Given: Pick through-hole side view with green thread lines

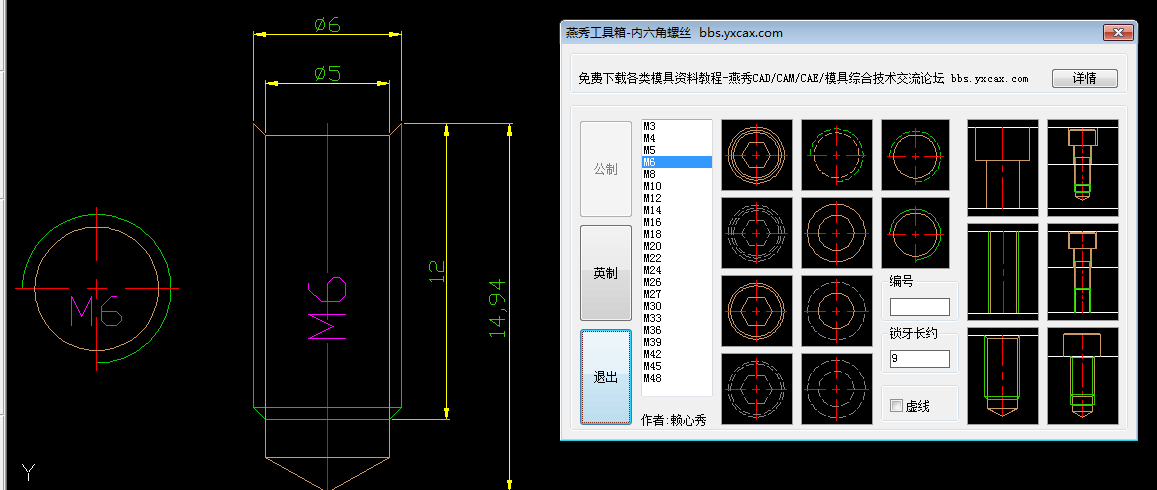Looking at the screenshot, I should click(x=1003, y=272).
